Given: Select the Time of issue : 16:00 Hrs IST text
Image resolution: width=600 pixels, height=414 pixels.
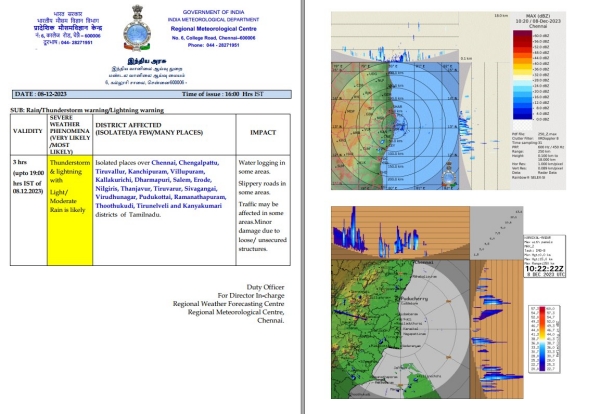Looking at the screenshot, I should [x=222, y=94].
